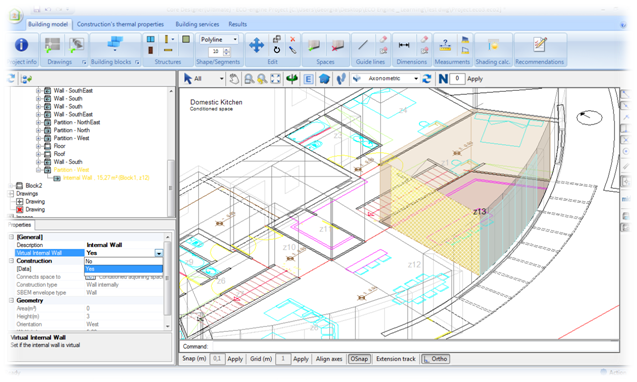Image resolution: width=637 pixels, height=382 pixels.
Task: Expand the Block2 tree node
Action: tap(11, 186)
